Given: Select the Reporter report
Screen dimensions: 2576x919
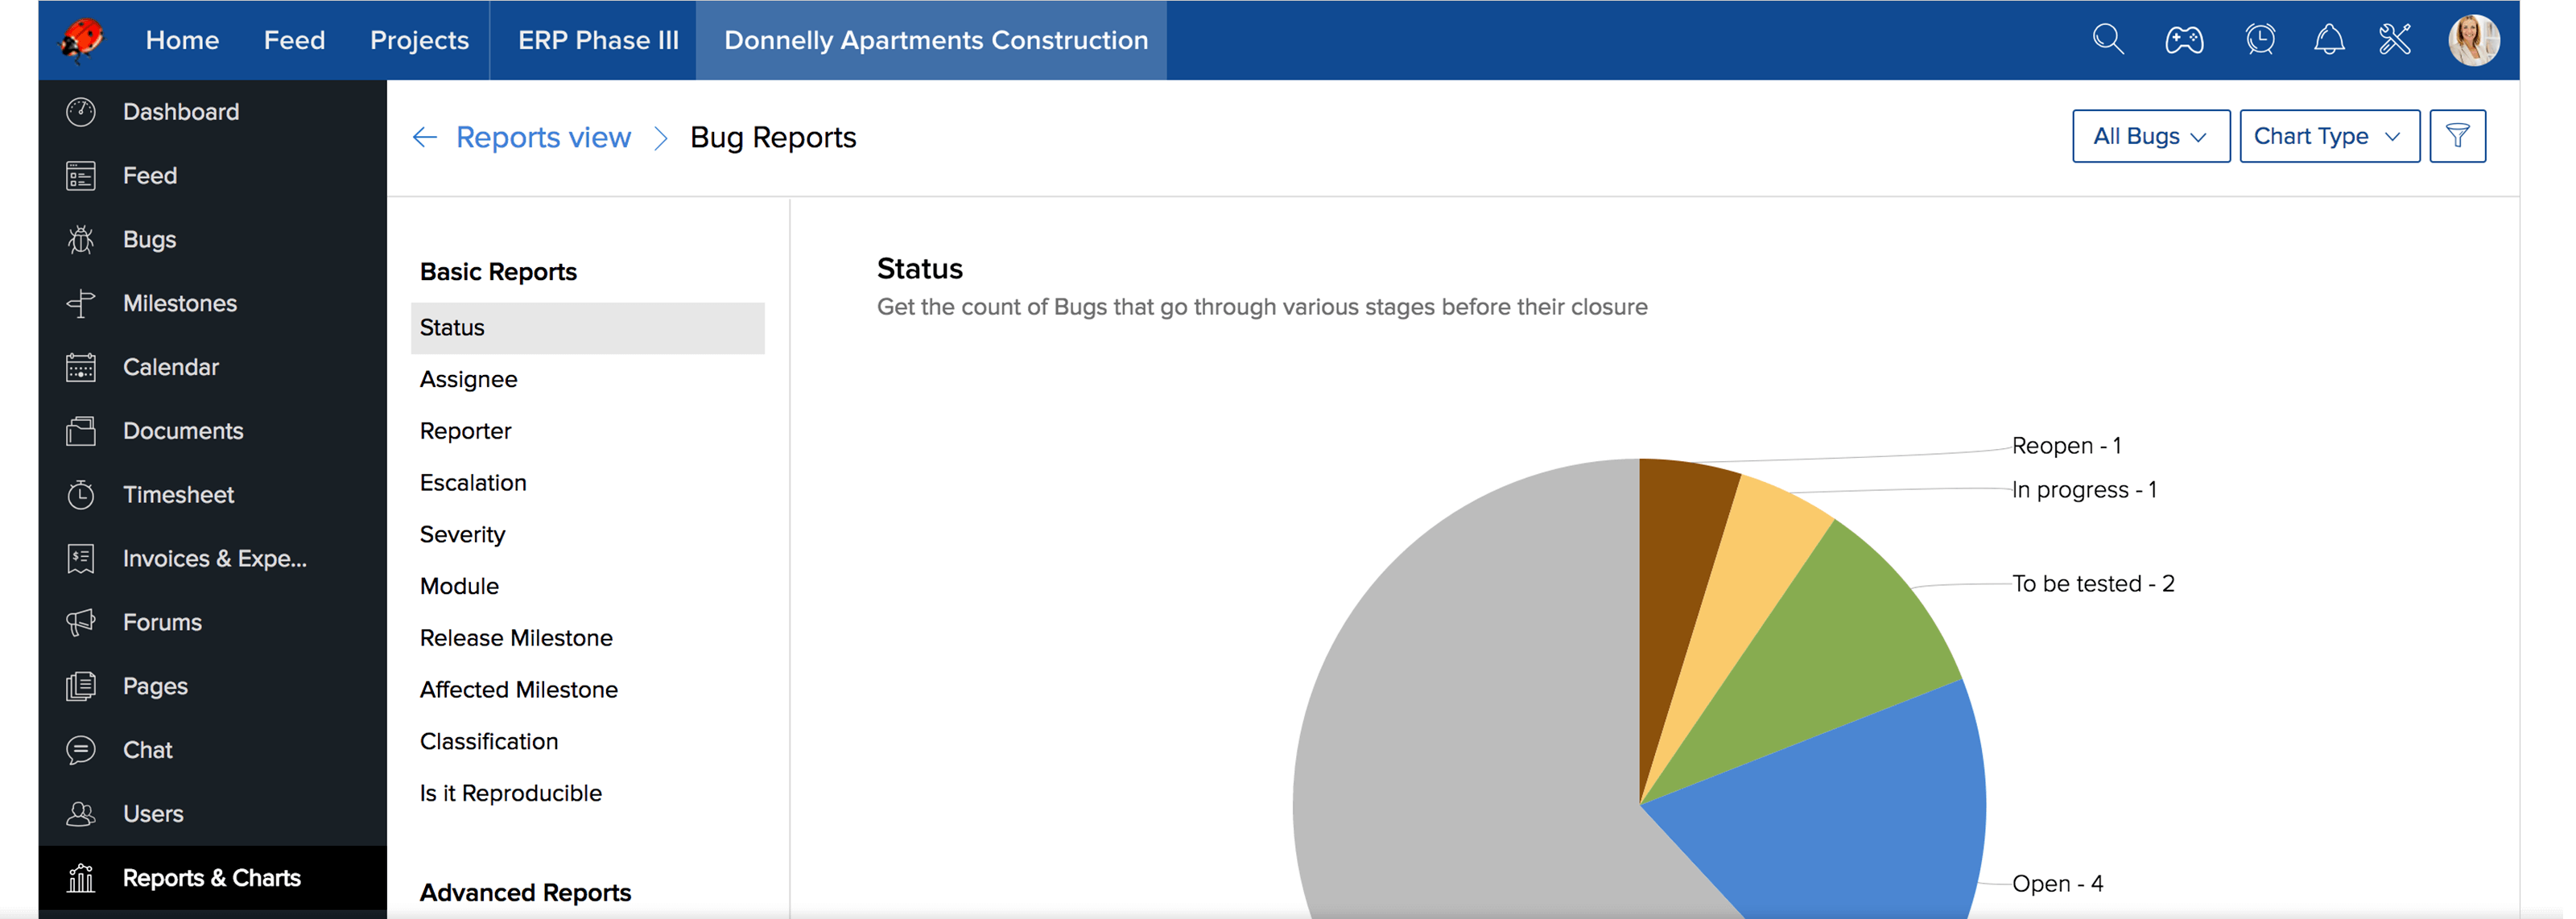Looking at the screenshot, I should coord(465,431).
